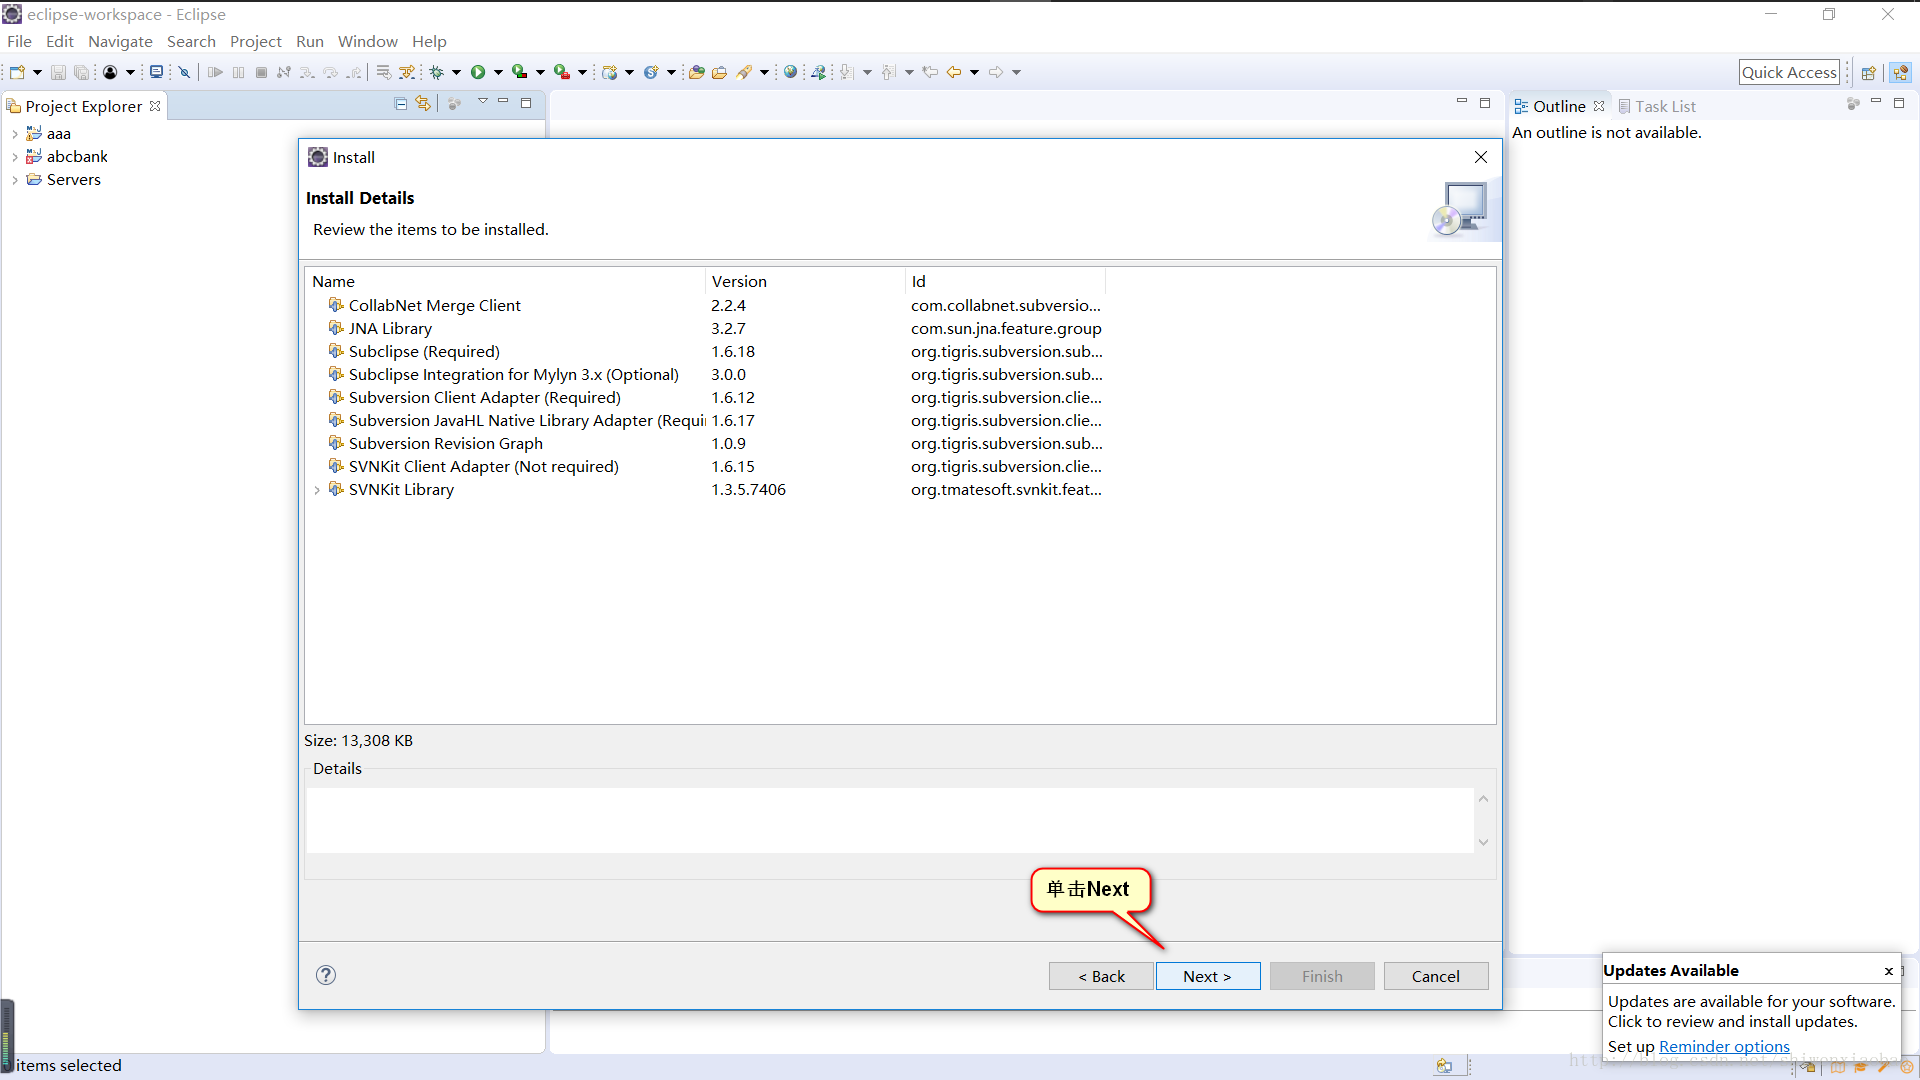Image resolution: width=1920 pixels, height=1080 pixels.
Task: Open the Navigate menu
Action: (120, 41)
